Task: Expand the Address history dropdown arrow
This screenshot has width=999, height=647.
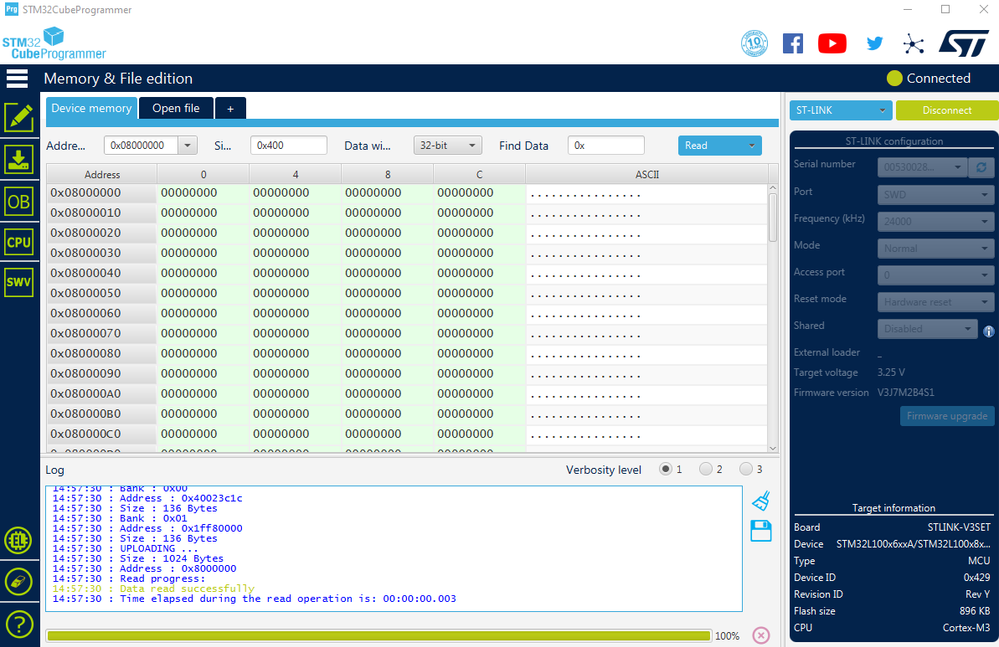Action: (x=187, y=145)
